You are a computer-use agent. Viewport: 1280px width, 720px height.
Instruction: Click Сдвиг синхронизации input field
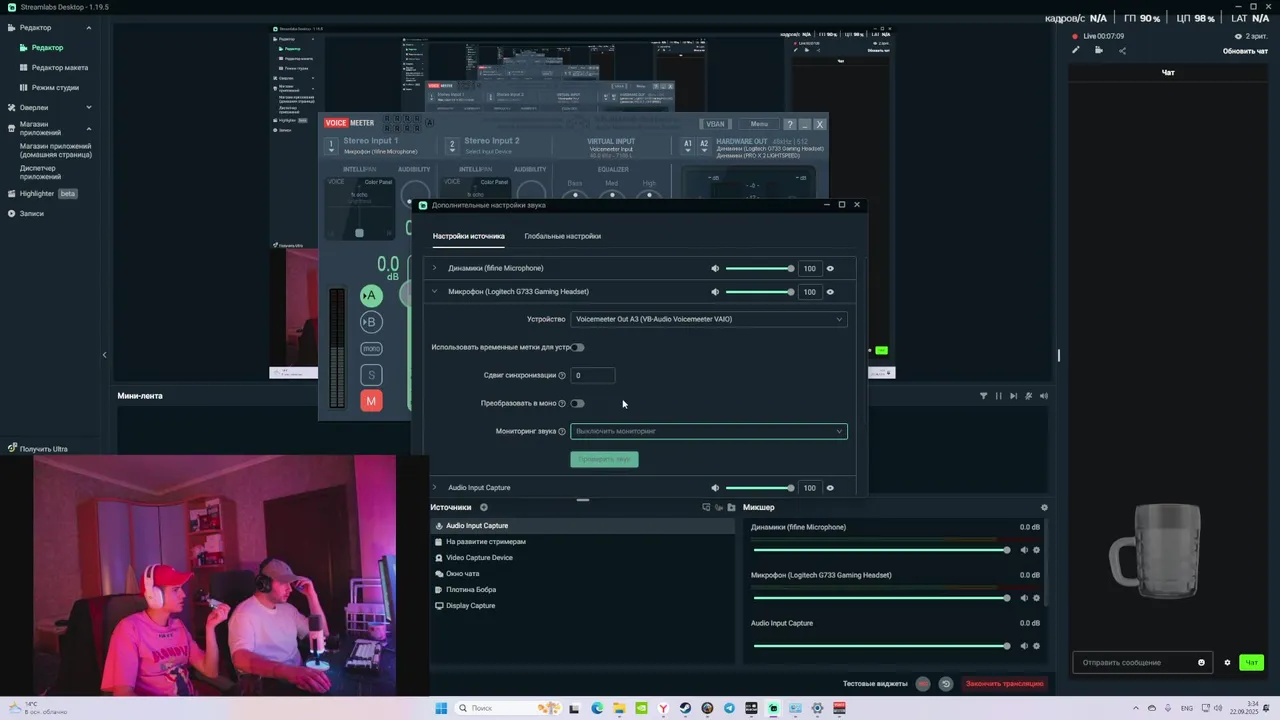pyautogui.click(x=593, y=375)
